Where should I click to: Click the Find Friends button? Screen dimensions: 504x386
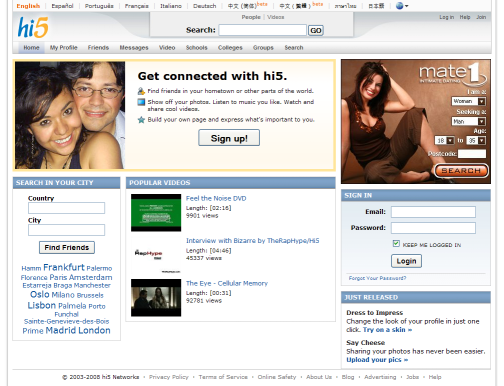point(67,247)
